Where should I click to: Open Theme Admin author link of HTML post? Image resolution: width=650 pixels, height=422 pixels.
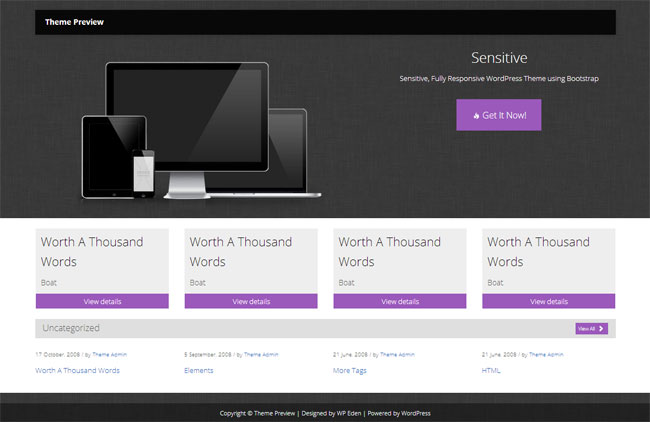pos(546,354)
